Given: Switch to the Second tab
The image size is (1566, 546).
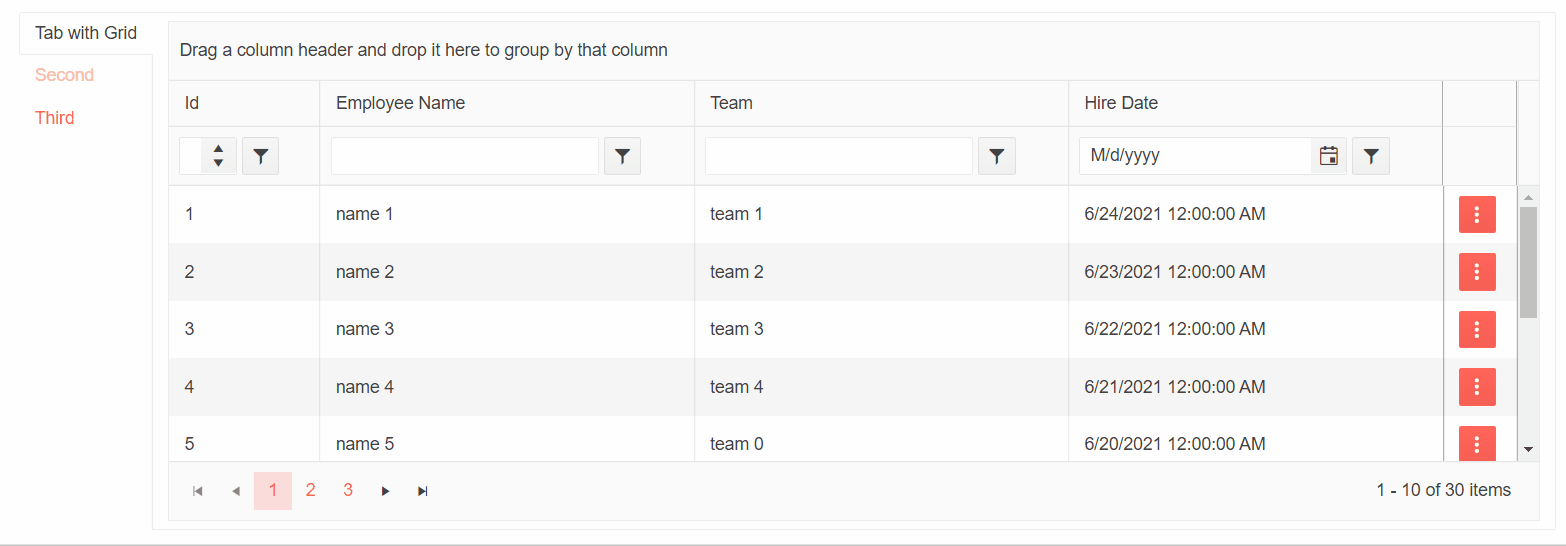Looking at the screenshot, I should coord(64,75).
